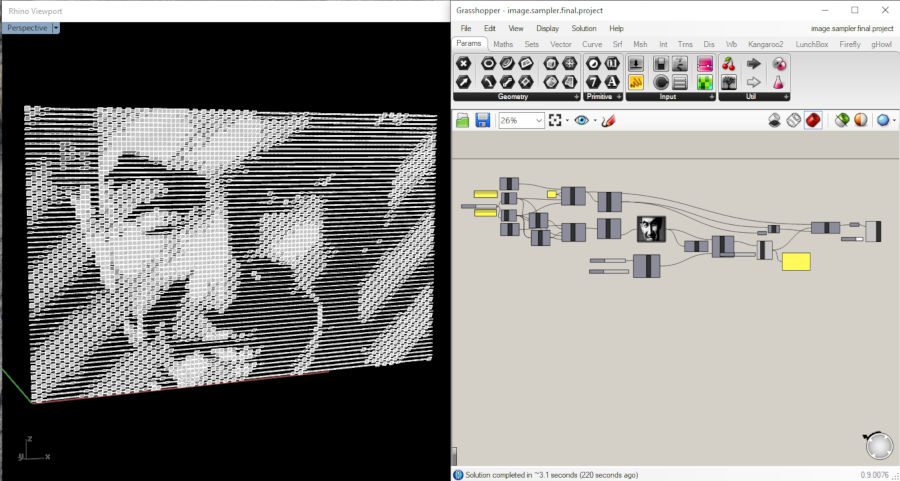Pick the floppy-disk icon in the Input panel
Image resolution: width=900 pixels, height=481 pixels.
(661, 64)
